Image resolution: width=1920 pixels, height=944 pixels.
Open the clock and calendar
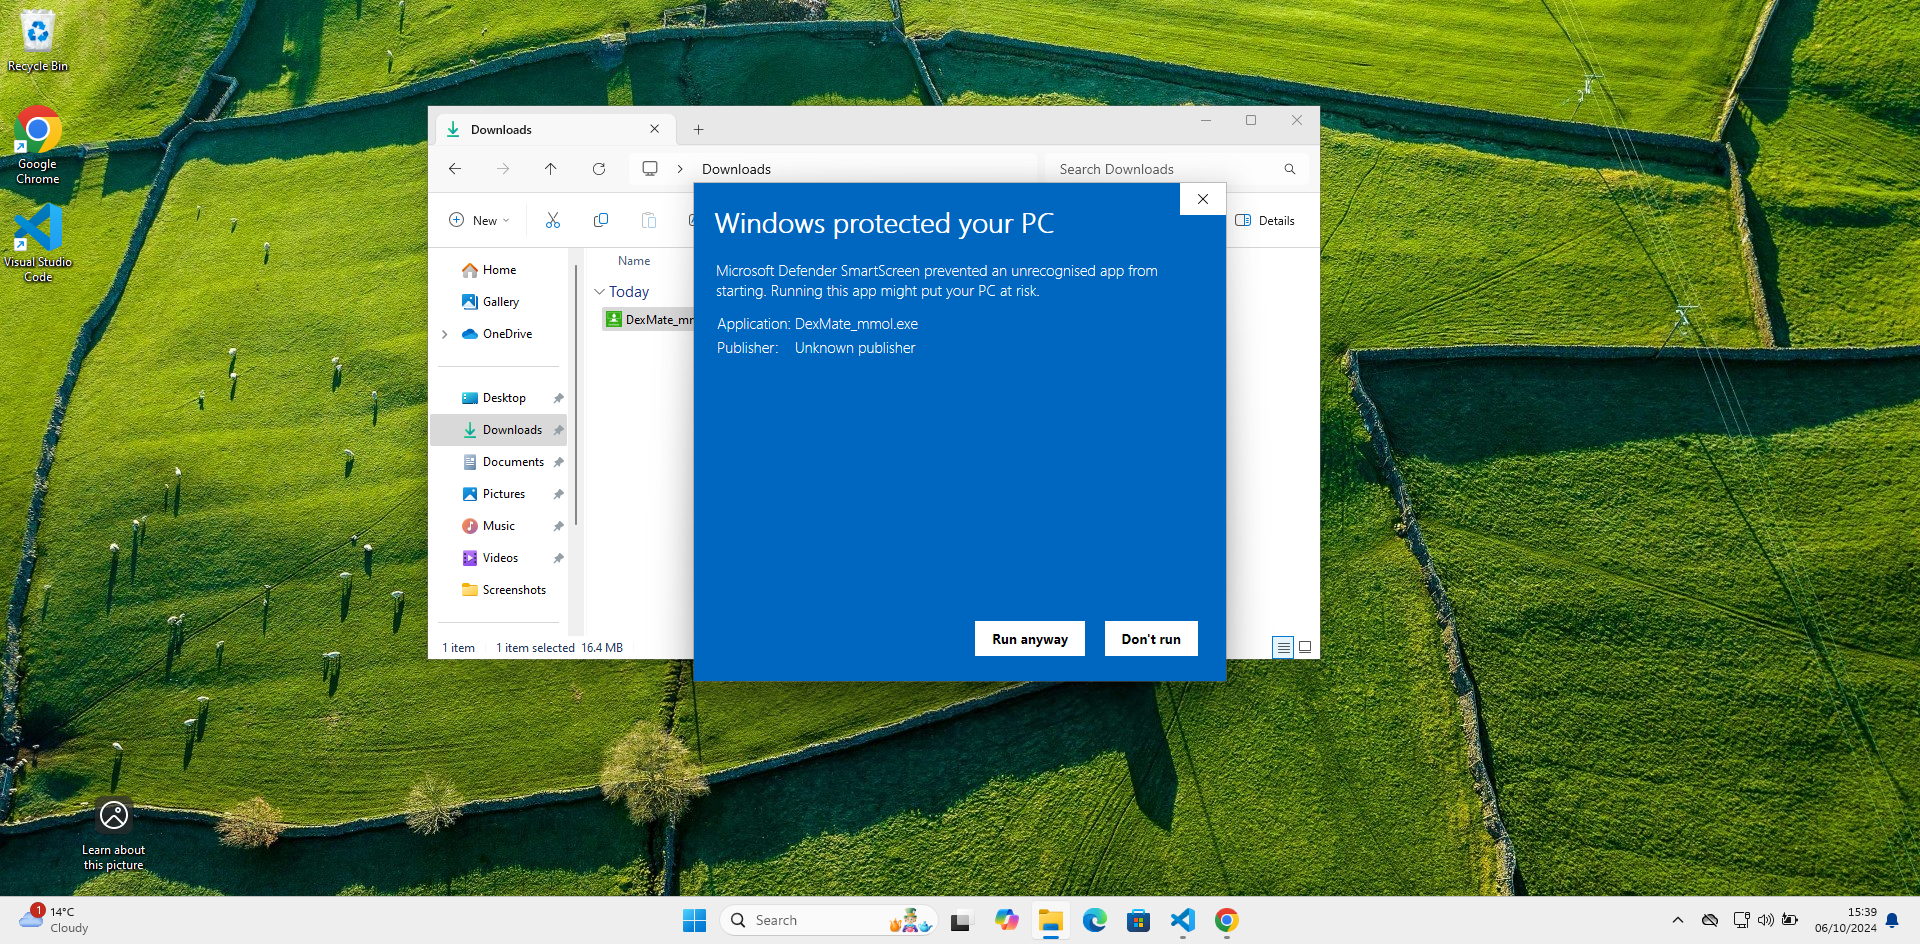1846,920
